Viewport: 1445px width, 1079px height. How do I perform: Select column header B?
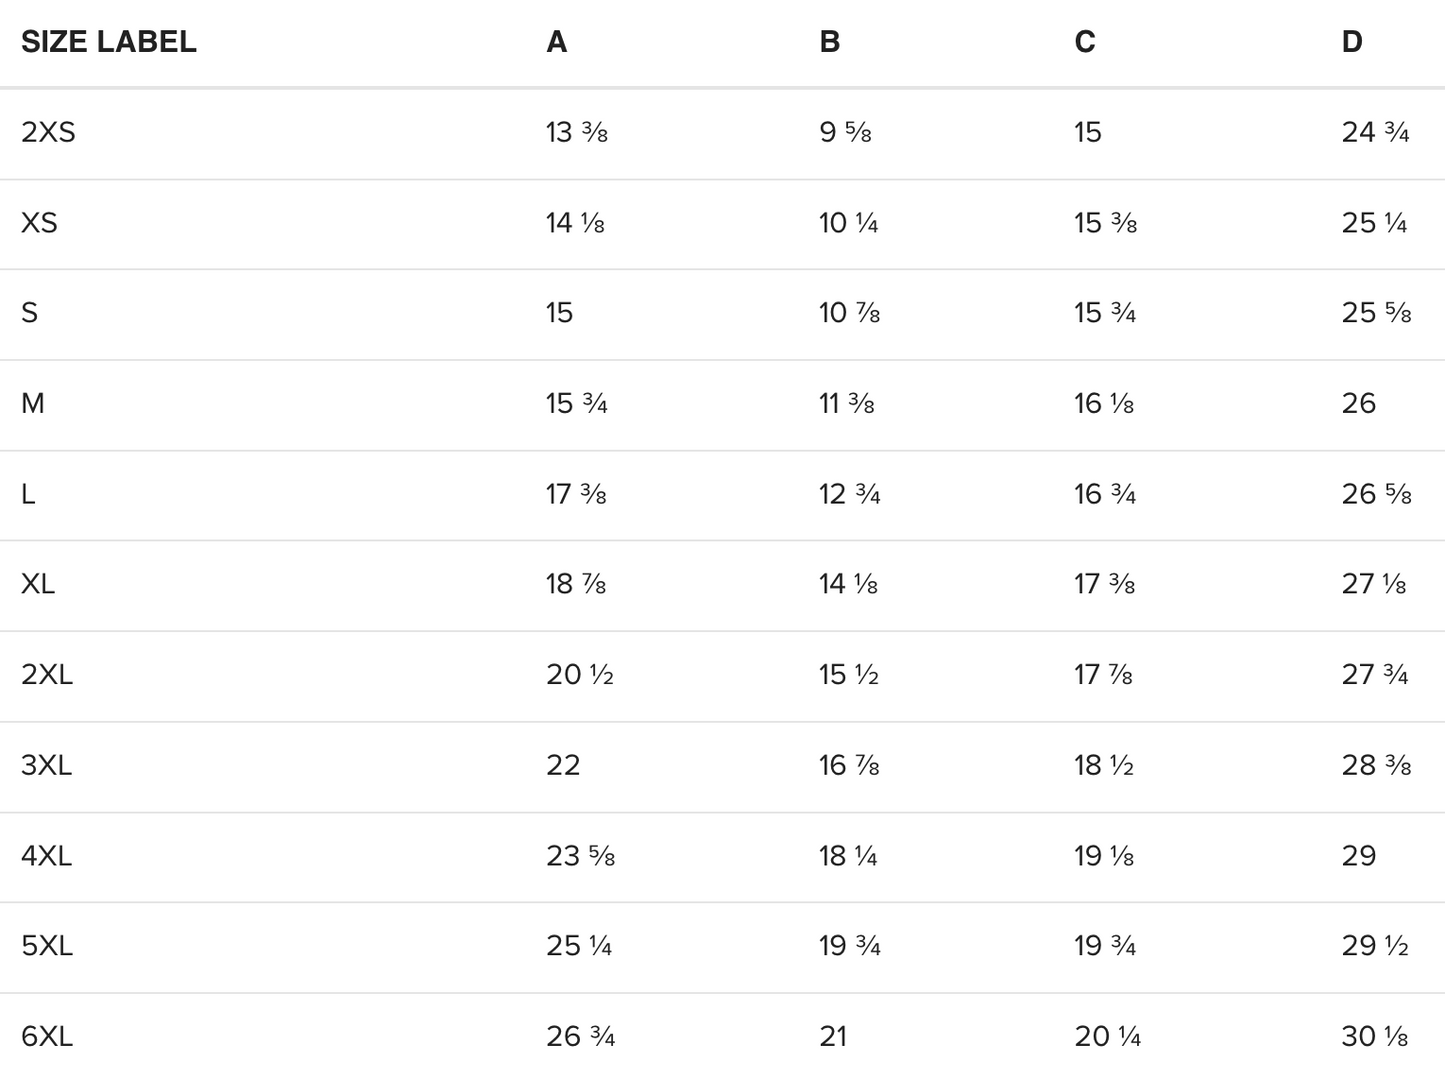(829, 42)
